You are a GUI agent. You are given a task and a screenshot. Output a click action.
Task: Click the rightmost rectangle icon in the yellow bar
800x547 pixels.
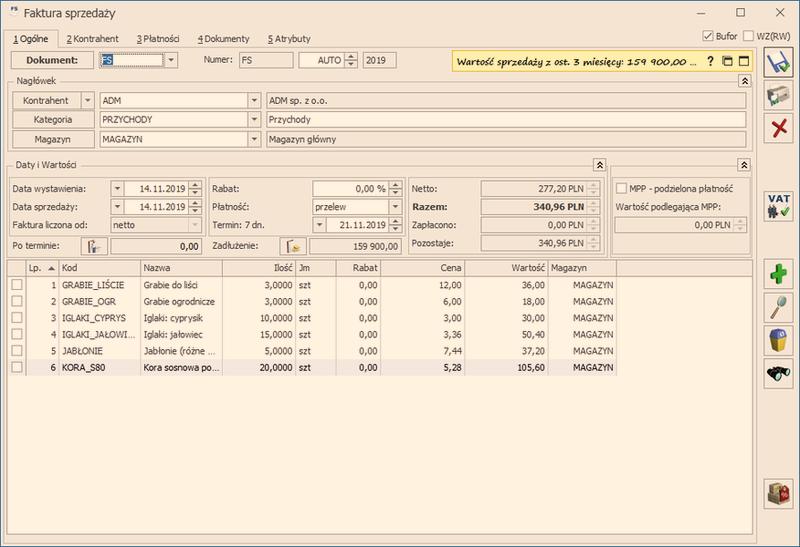744,61
